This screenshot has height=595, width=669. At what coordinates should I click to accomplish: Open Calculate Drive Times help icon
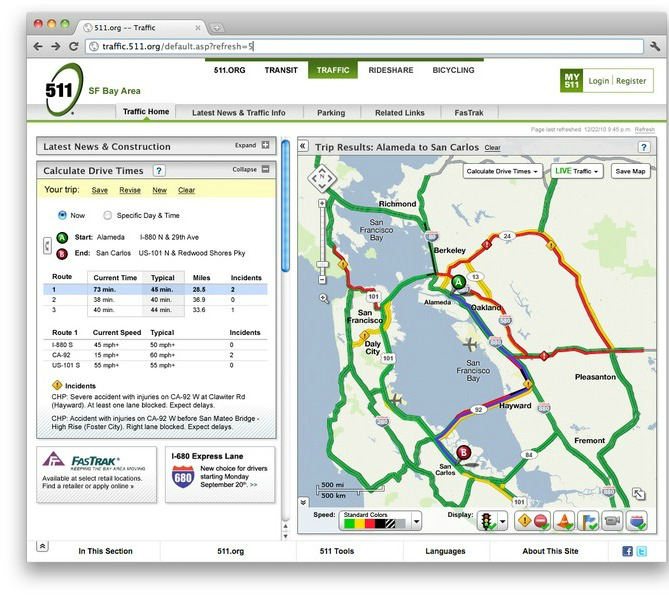point(159,171)
